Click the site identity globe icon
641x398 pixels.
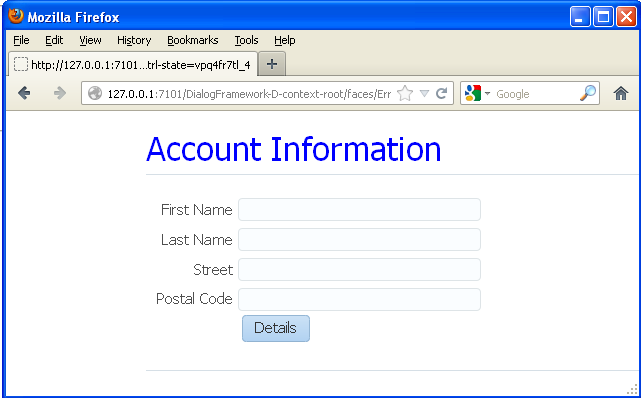pos(95,93)
